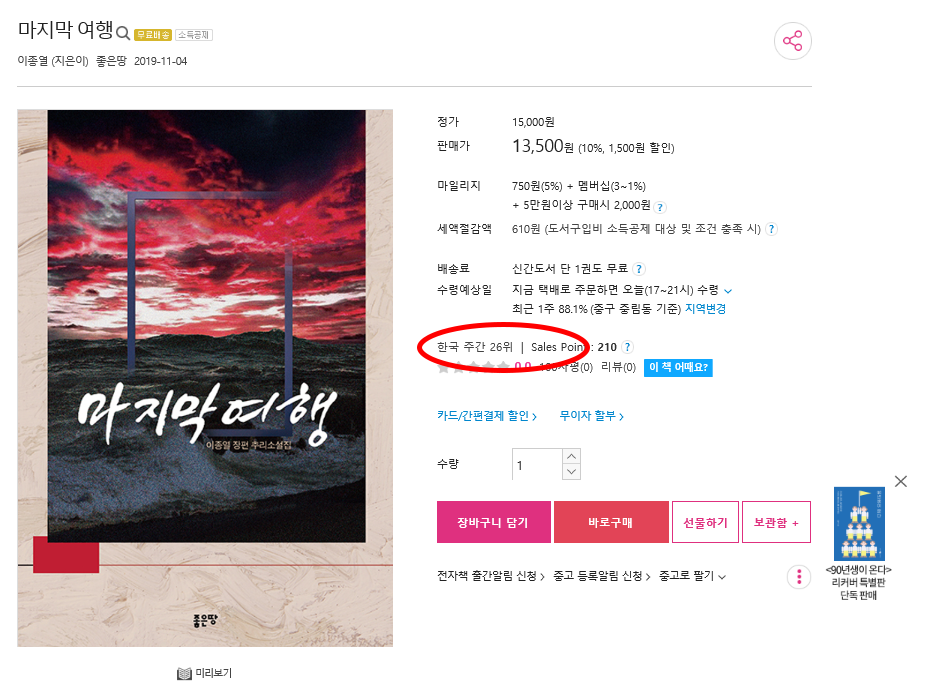The width and height of the screenshot is (944, 693).
Task: Click the share icon at top right
Action: click(x=792, y=41)
